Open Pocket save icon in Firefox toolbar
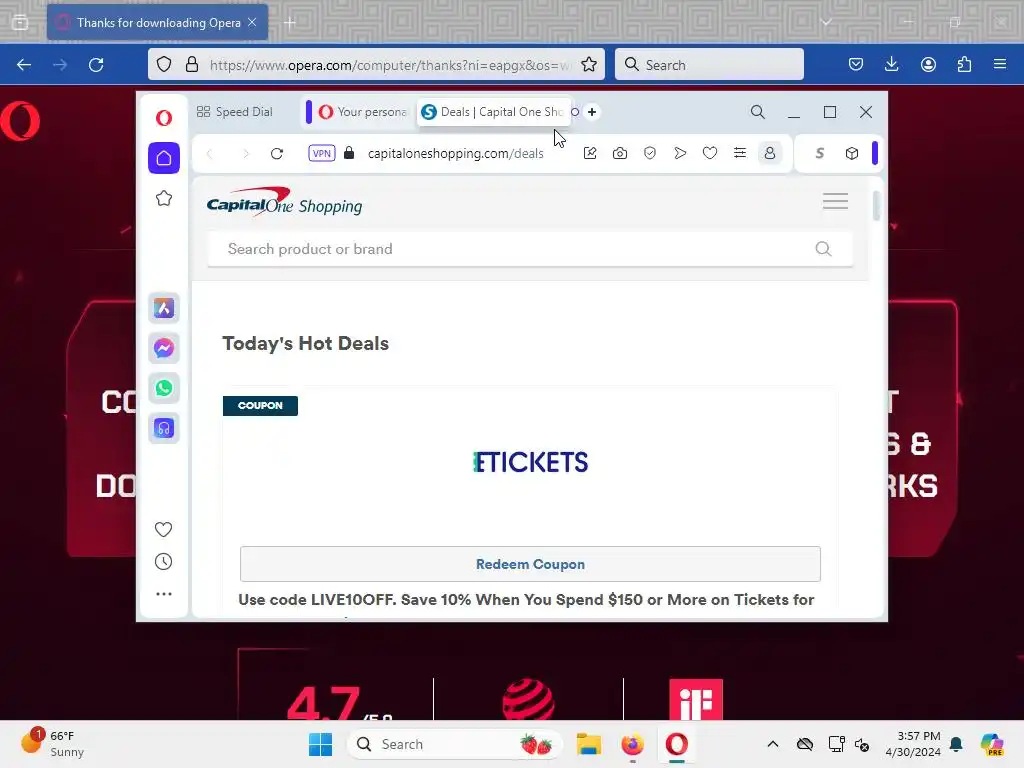Viewport: 1024px width, 768px height. [856, 65]
